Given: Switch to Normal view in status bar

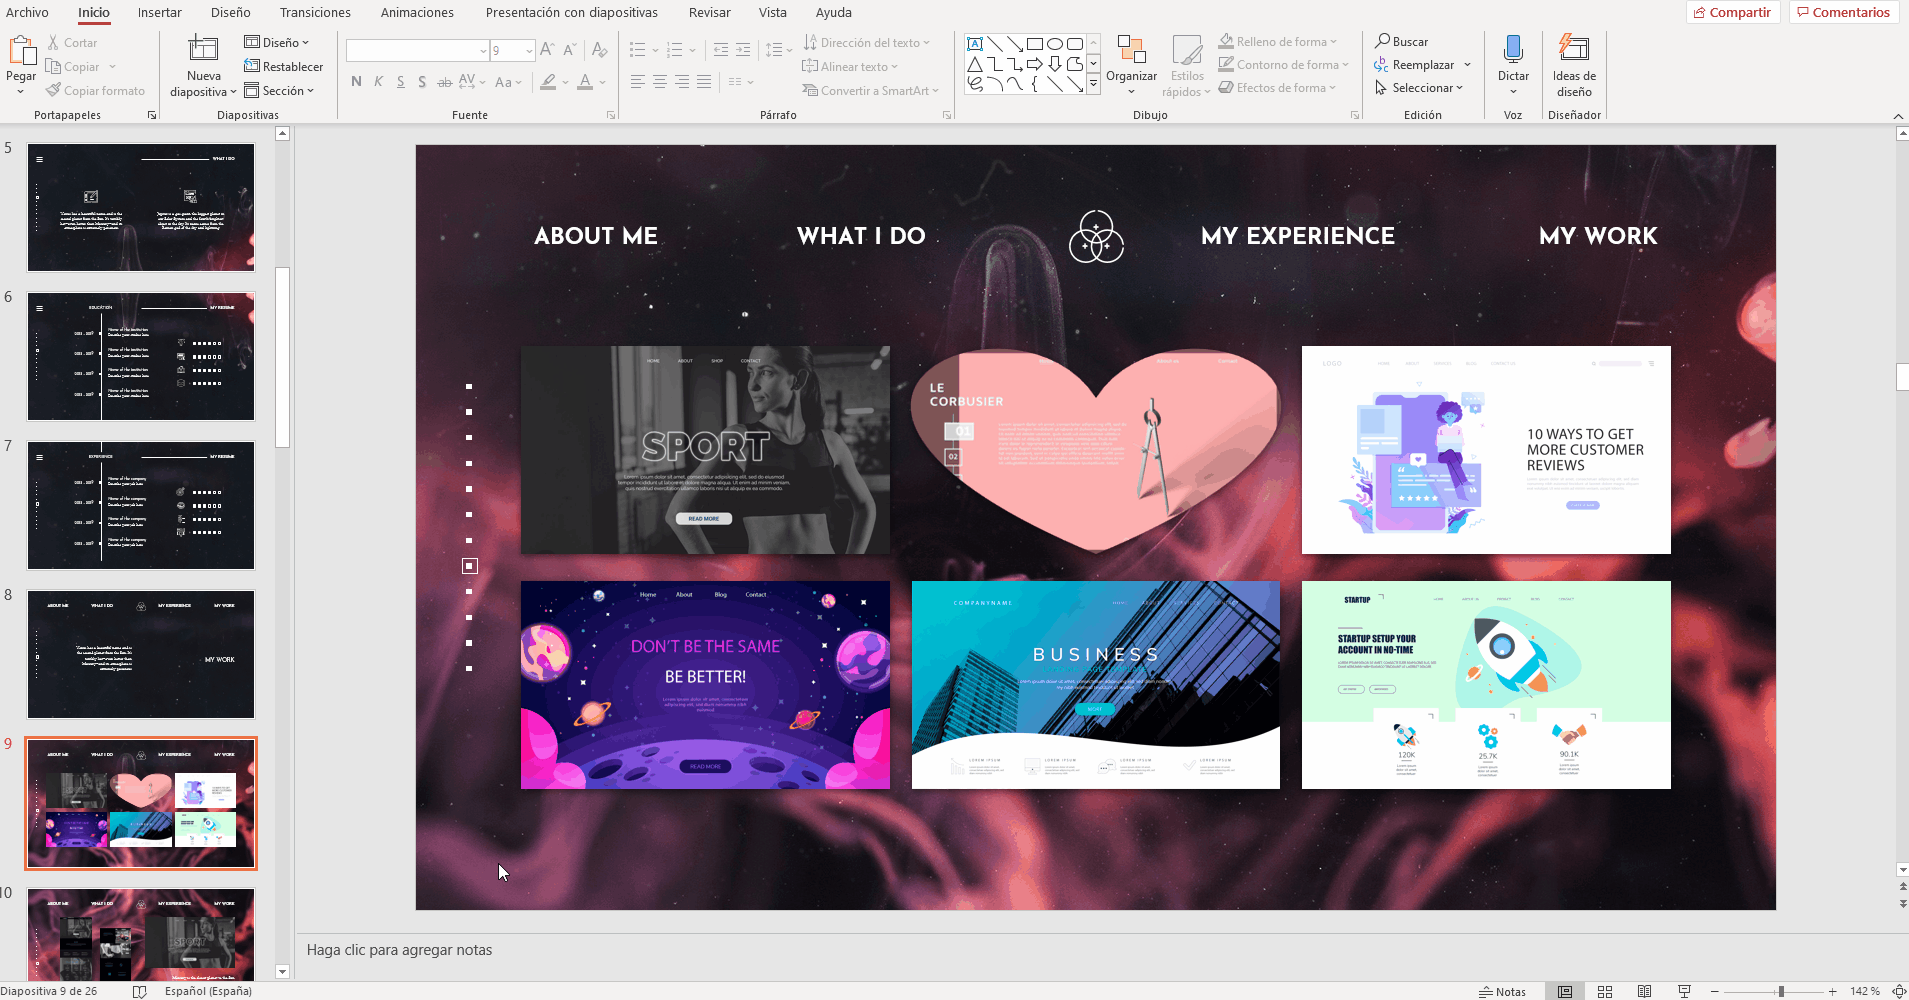Looking at the screenshot, I should pyautogui.click(x=1565, y=991).
